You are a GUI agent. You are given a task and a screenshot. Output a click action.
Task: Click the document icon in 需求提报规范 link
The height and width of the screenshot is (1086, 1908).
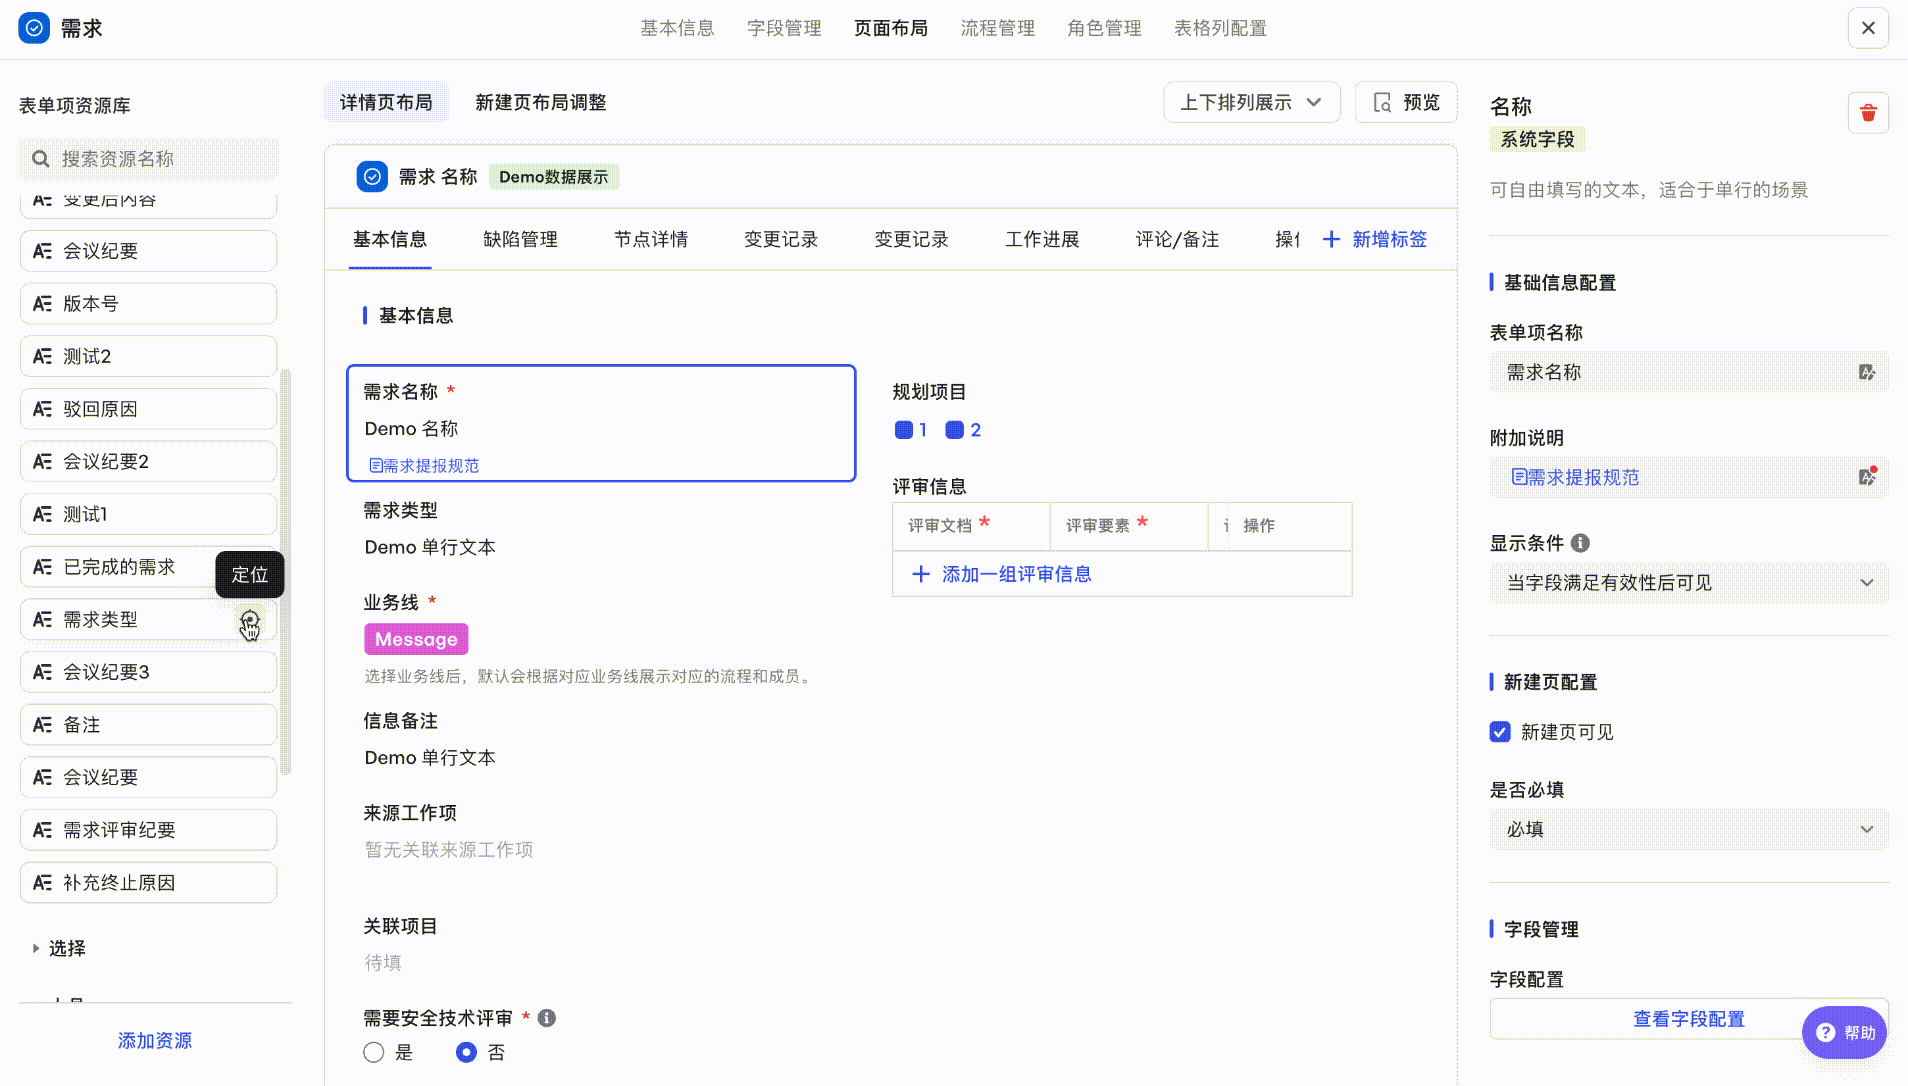click(376, 466)
